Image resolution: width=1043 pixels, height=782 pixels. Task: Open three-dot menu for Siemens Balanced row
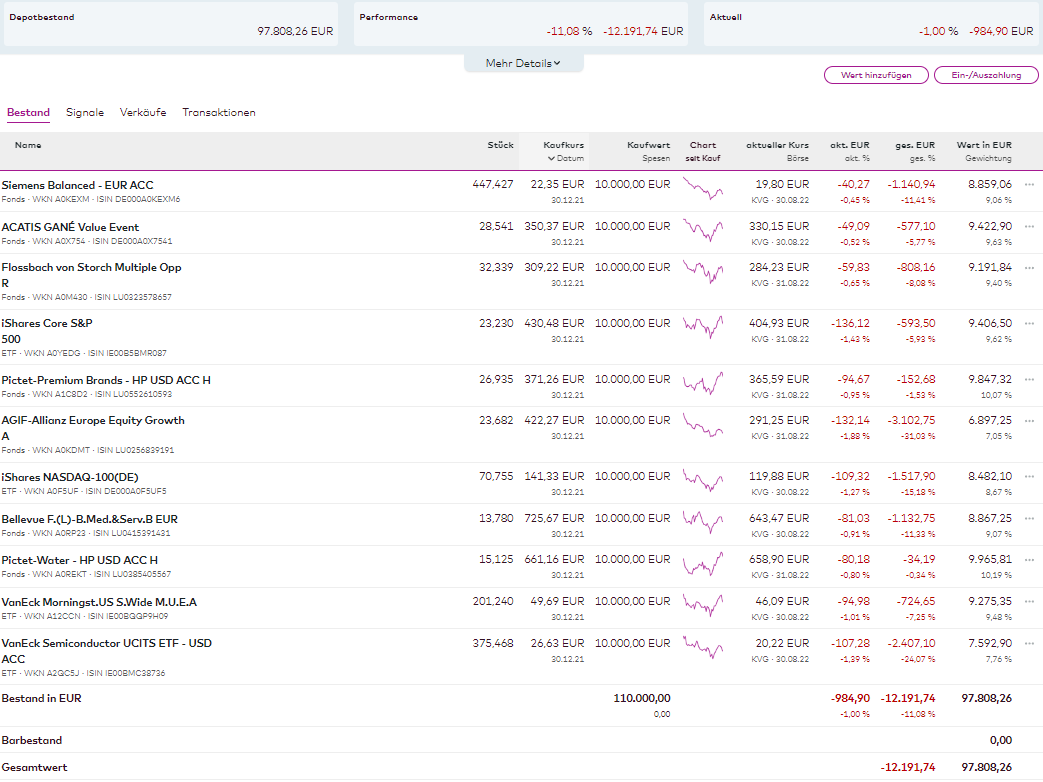point(1029,184)
